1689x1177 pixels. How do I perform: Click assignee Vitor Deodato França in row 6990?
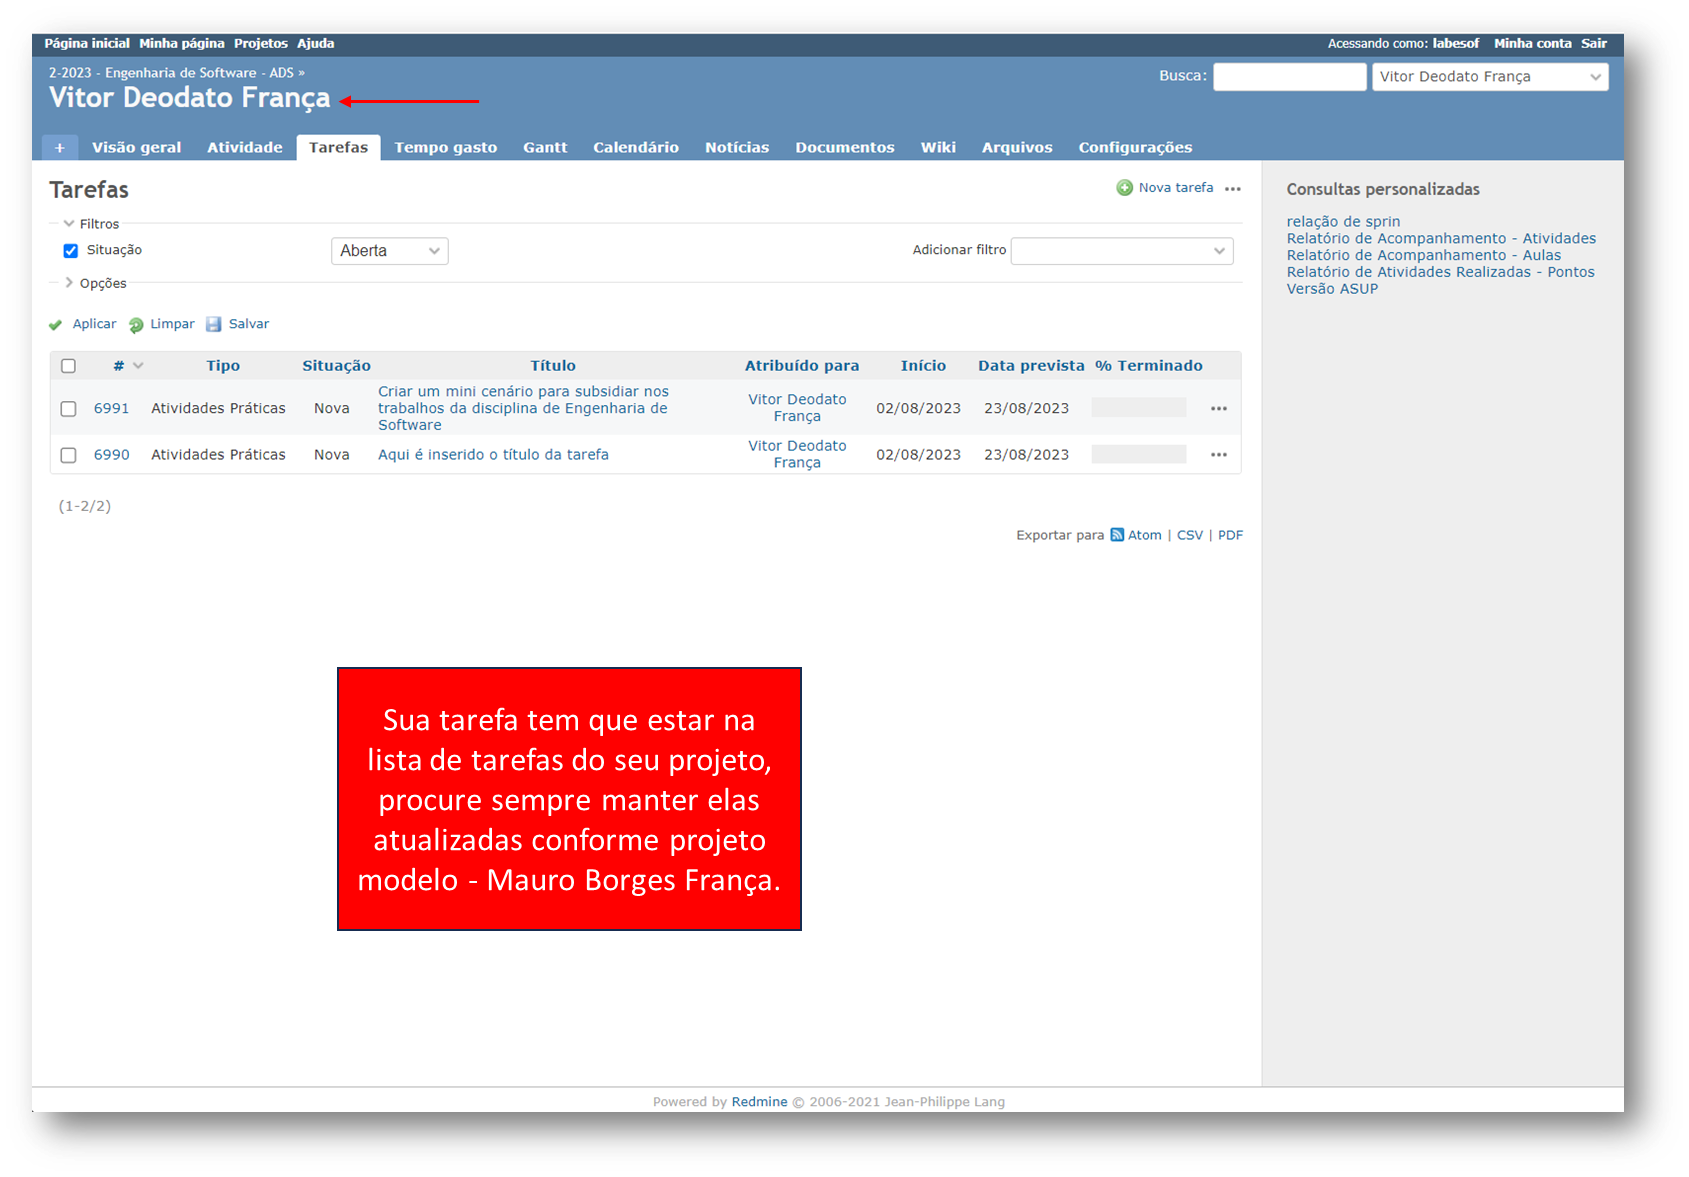(797, 454)
